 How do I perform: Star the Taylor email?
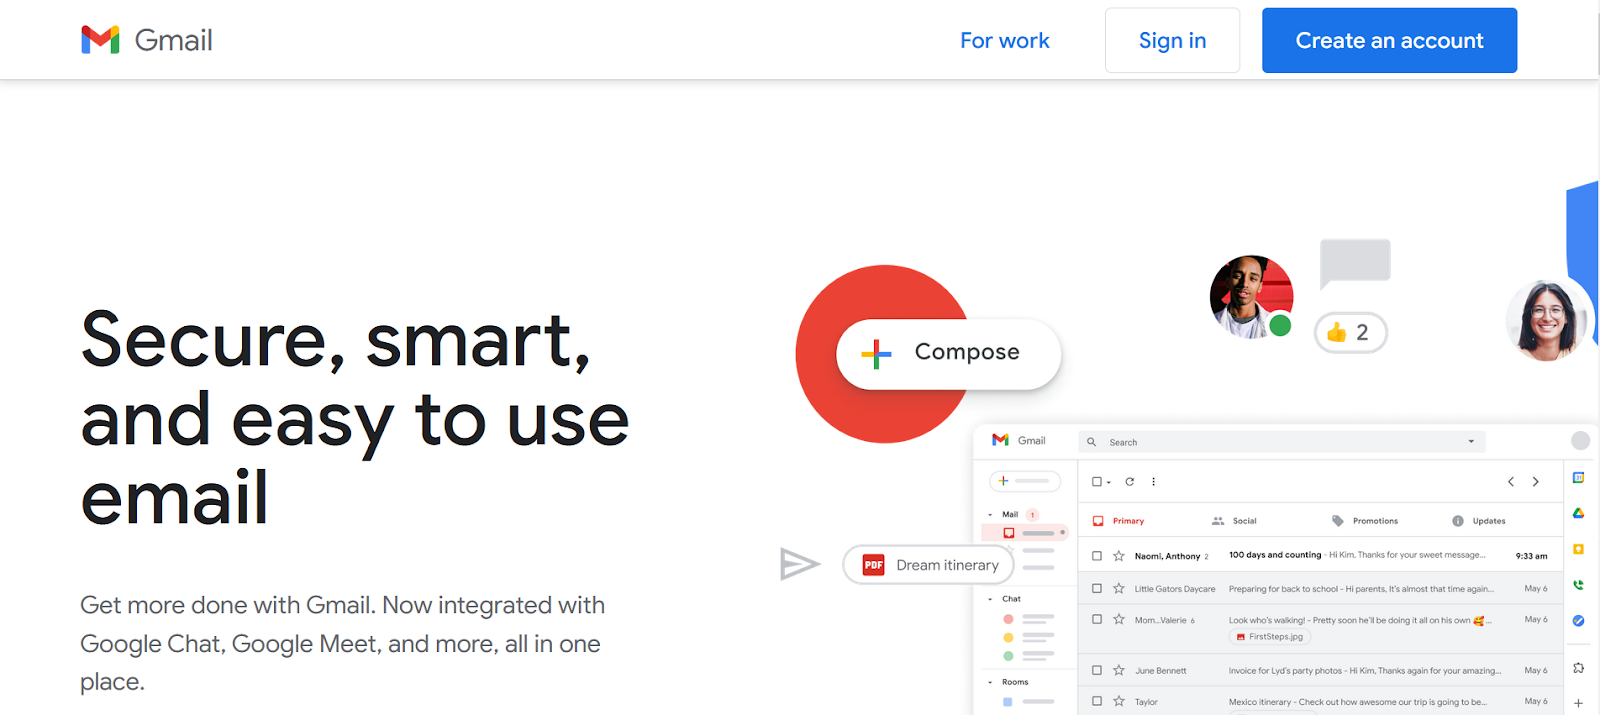click(x=1119, y=702)
